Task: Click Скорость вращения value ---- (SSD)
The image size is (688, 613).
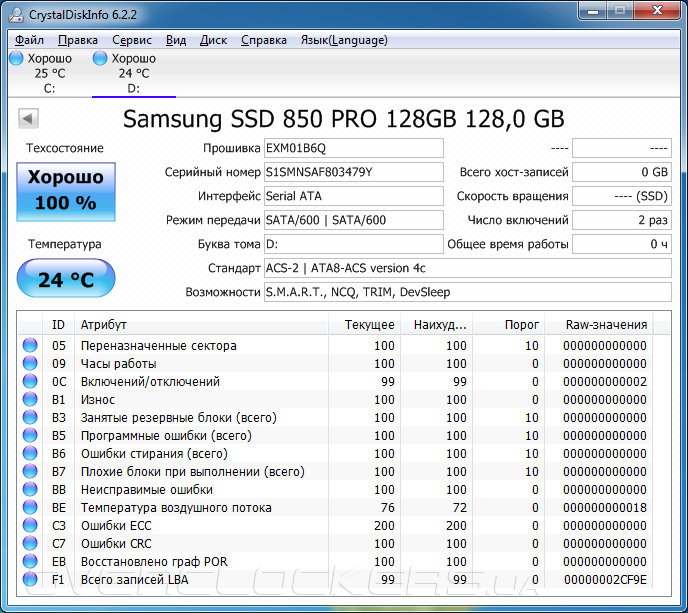Action: click(x=622, y=196)
